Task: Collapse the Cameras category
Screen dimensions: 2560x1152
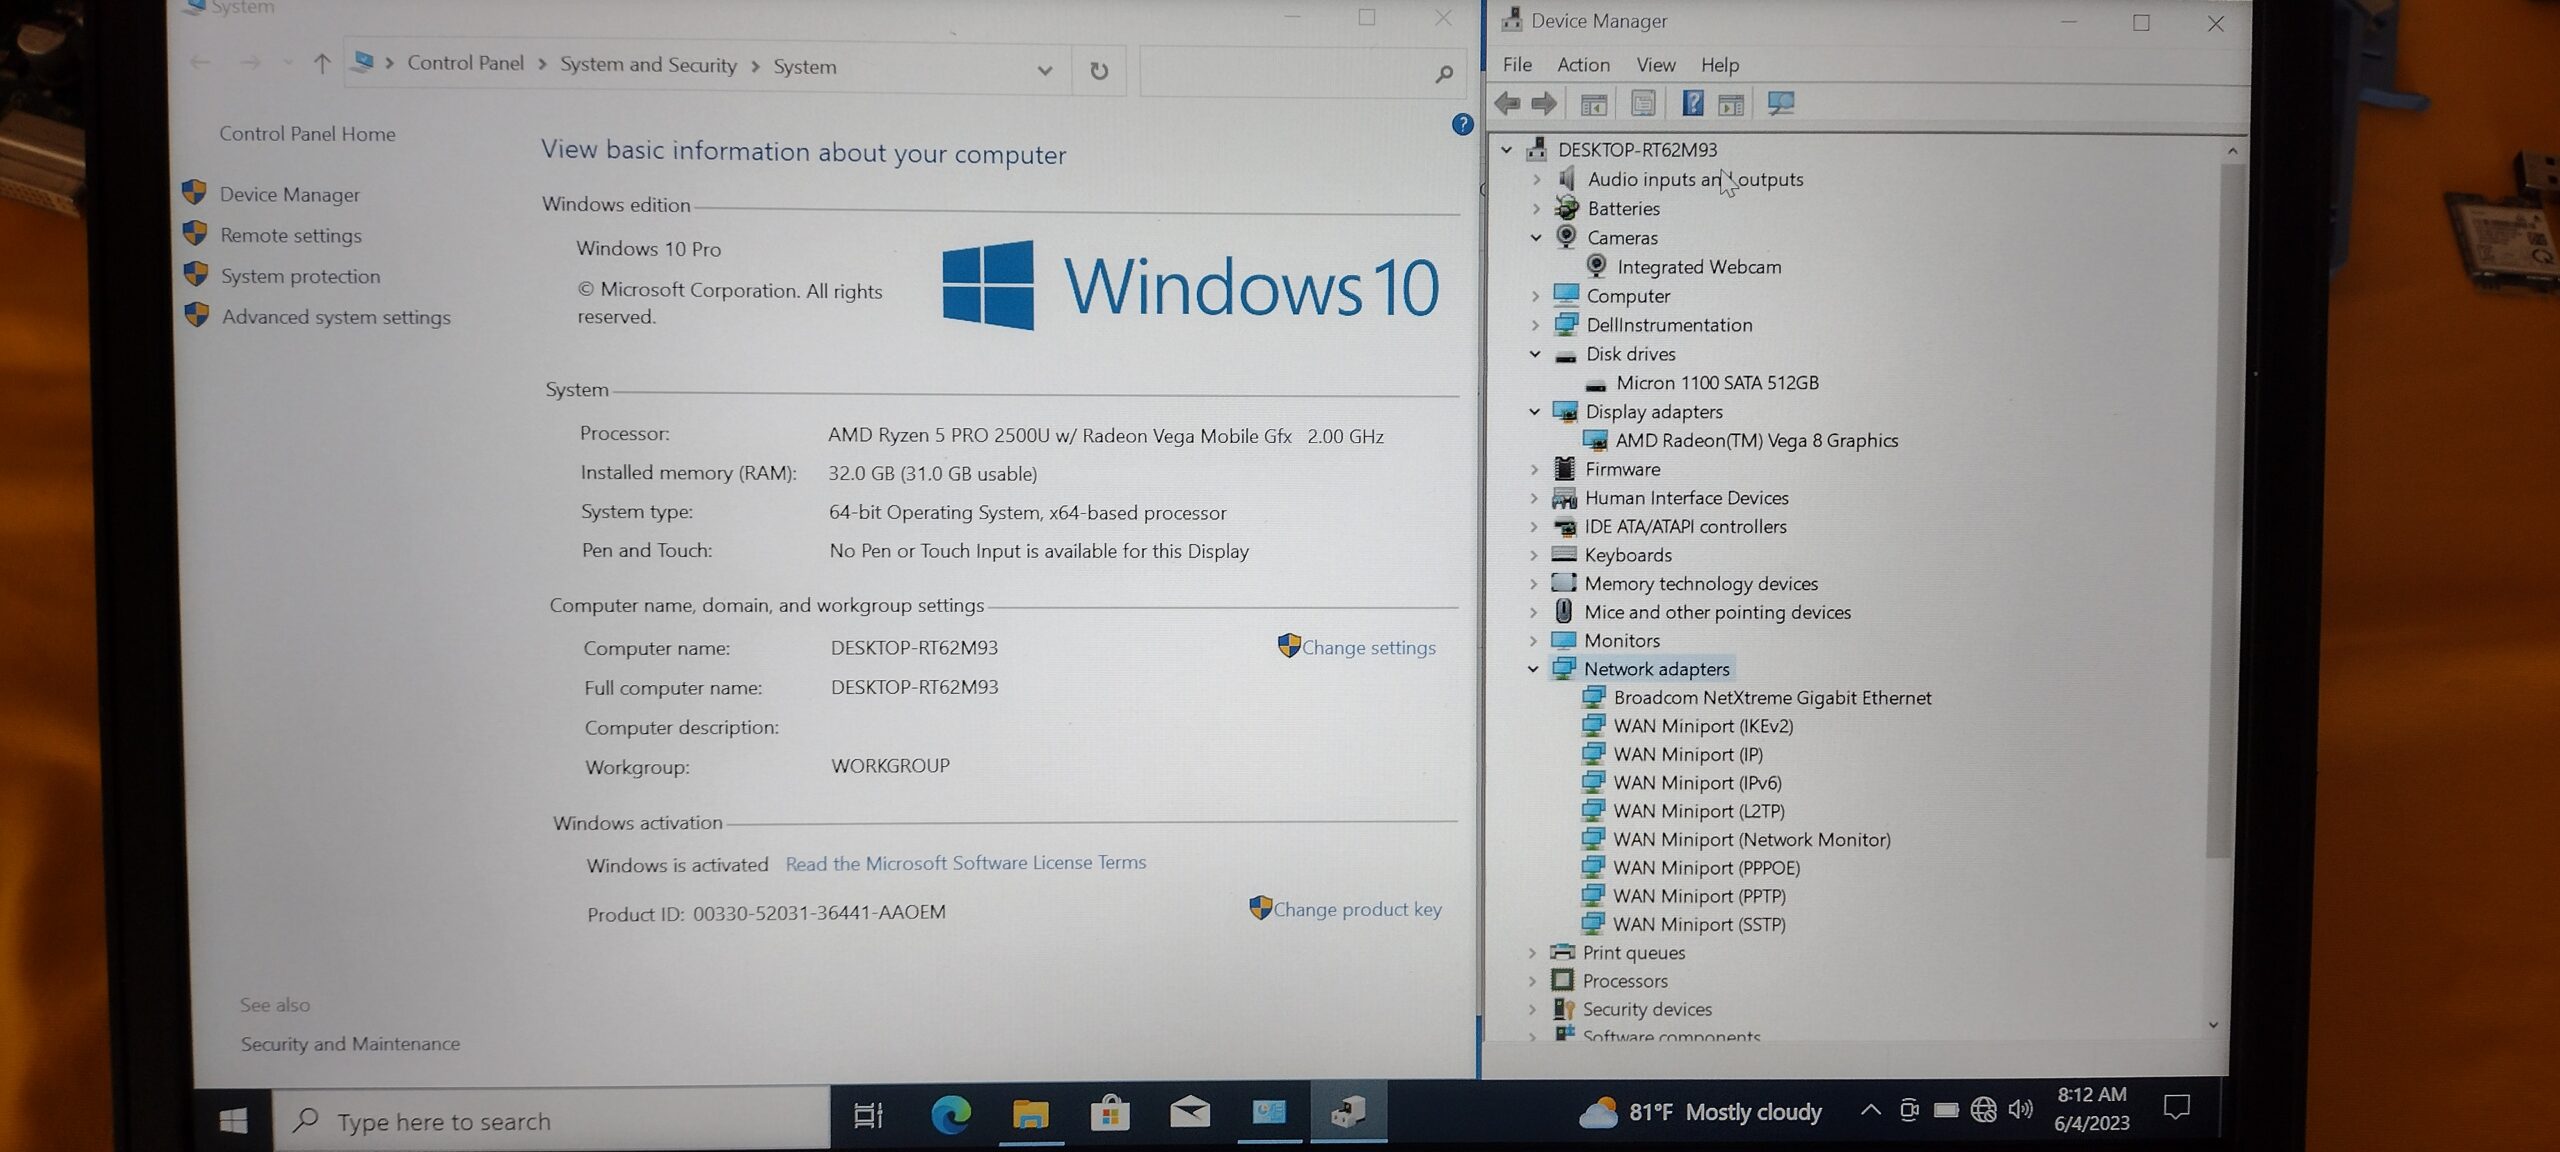Action: tap(1536, 238)
